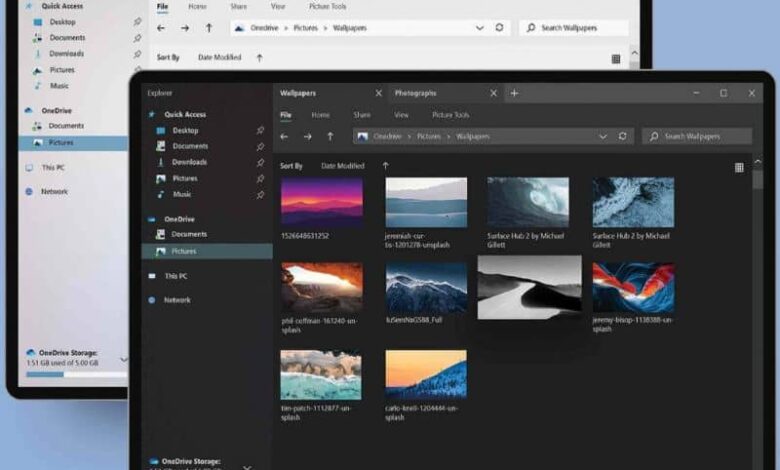Go up one level in light window

(209, 28)
